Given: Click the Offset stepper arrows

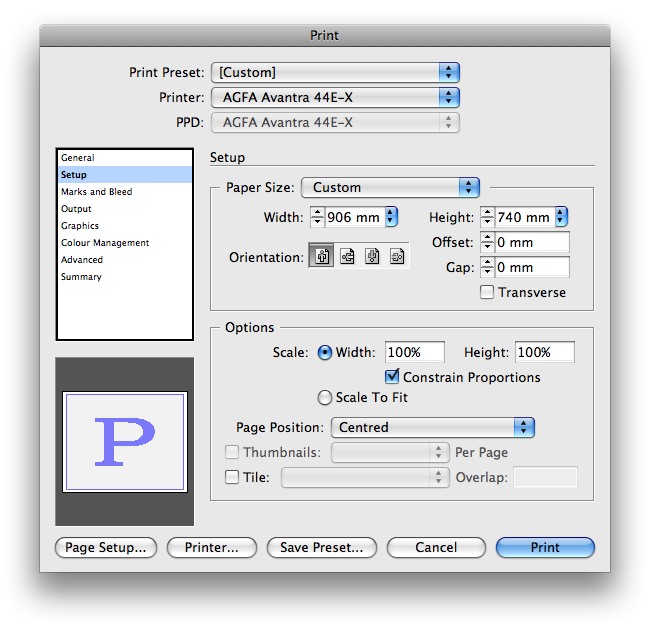Looking at the screenshot, I should tap(488, 242).
